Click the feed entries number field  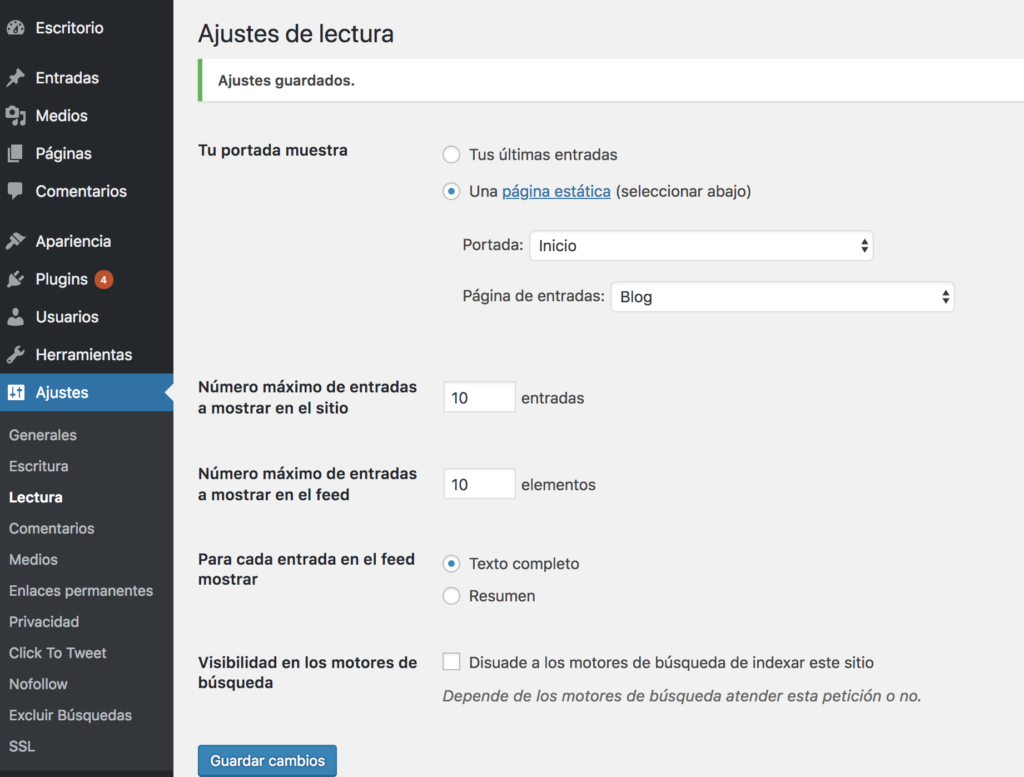tap(479, 484)
